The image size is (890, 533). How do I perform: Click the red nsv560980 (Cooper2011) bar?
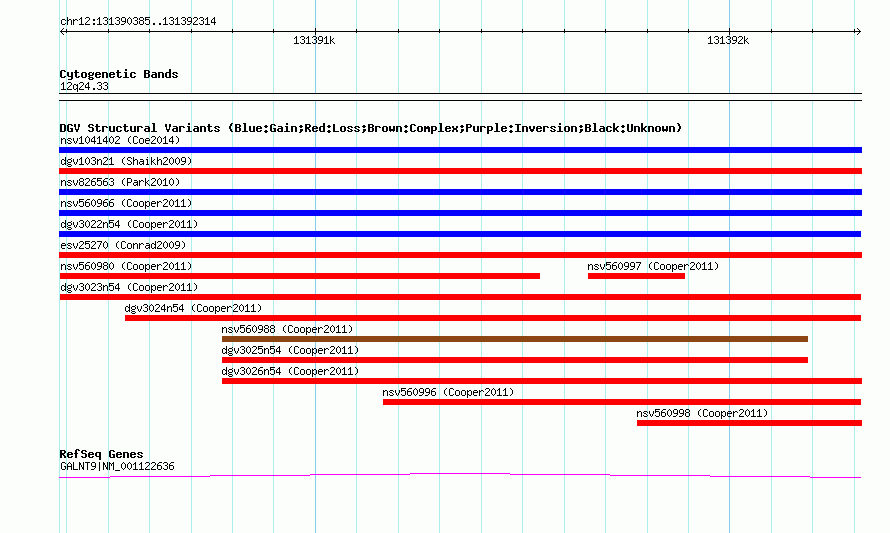click(300, 276)
